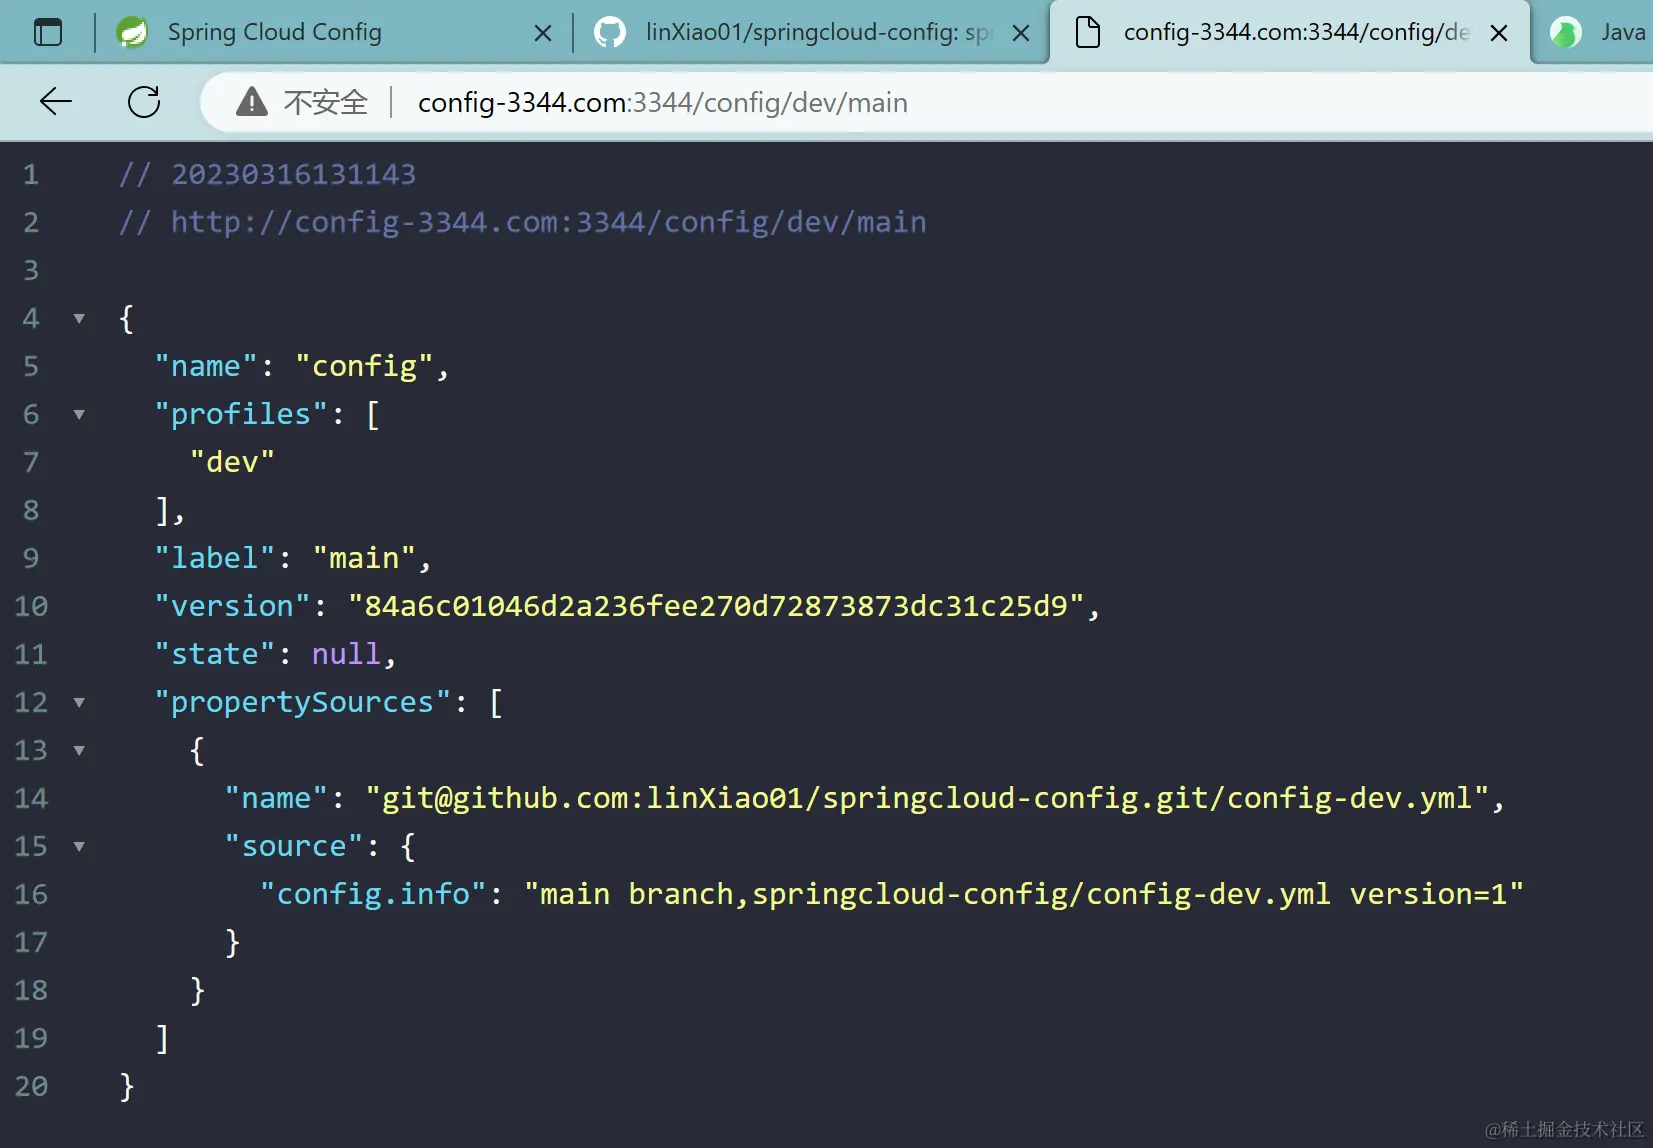Click the "profiles" key
The height and width of the screenshot is (1148, 1653).
(241, 414)
